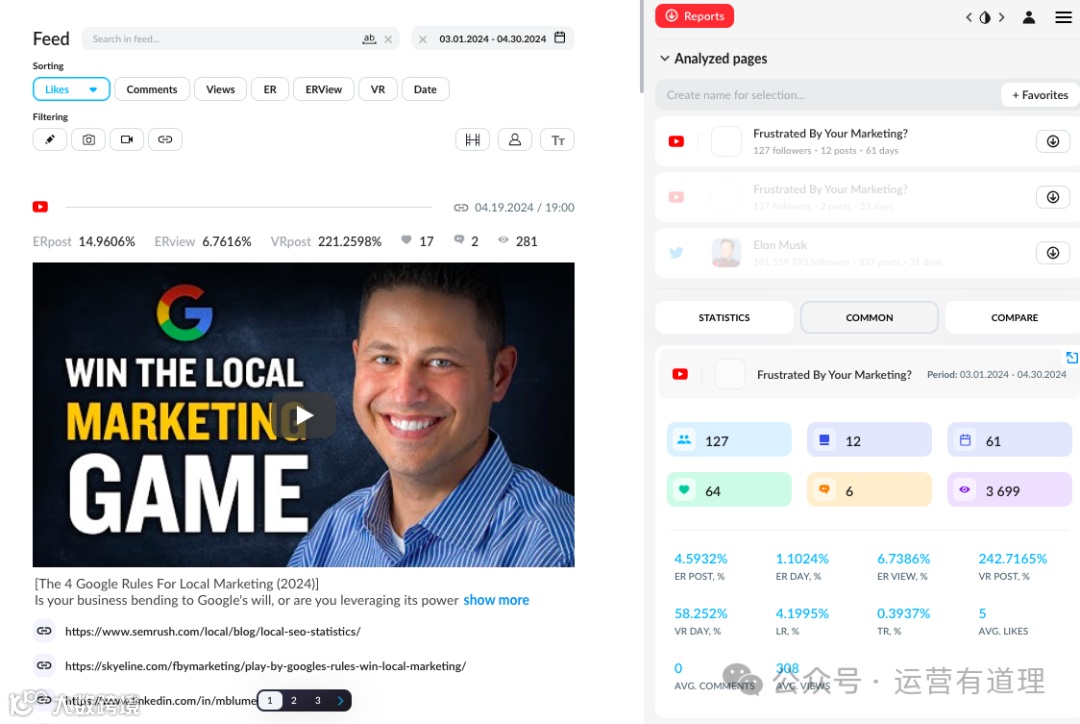The image size is (1080, 724).
Task: Open the user profile icon
Action: click(x=1028, y=17)
